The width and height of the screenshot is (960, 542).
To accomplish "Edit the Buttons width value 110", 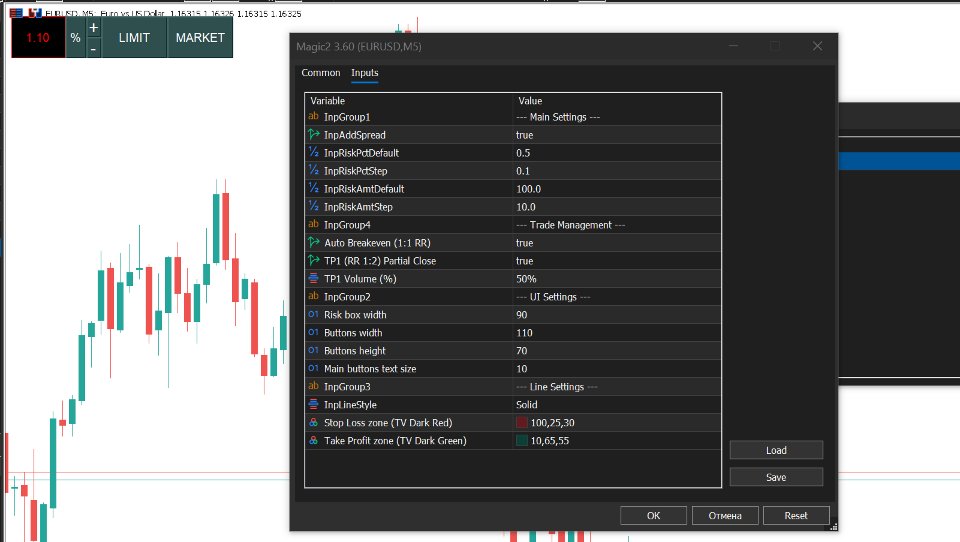I will point(617,333).
